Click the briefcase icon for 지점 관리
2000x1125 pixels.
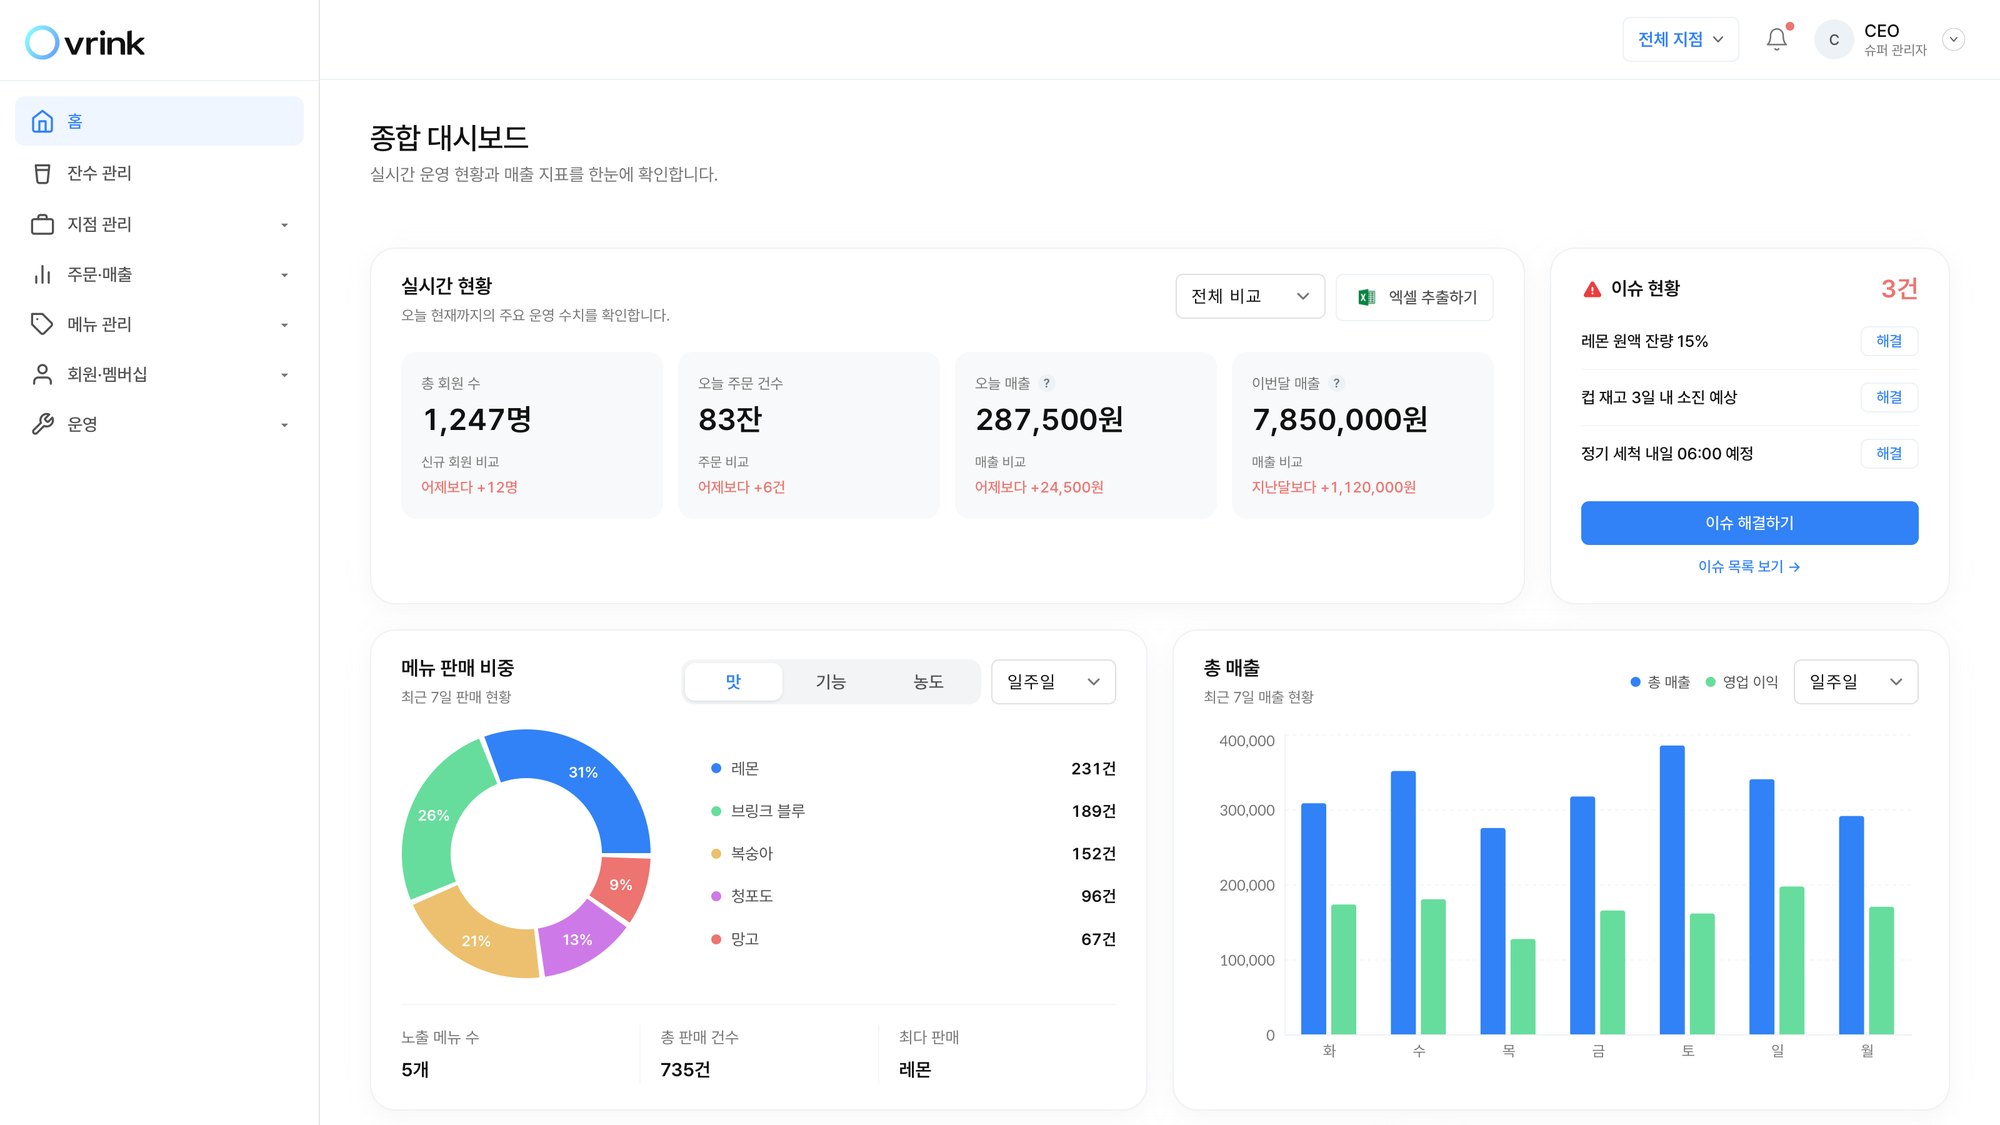42,224
